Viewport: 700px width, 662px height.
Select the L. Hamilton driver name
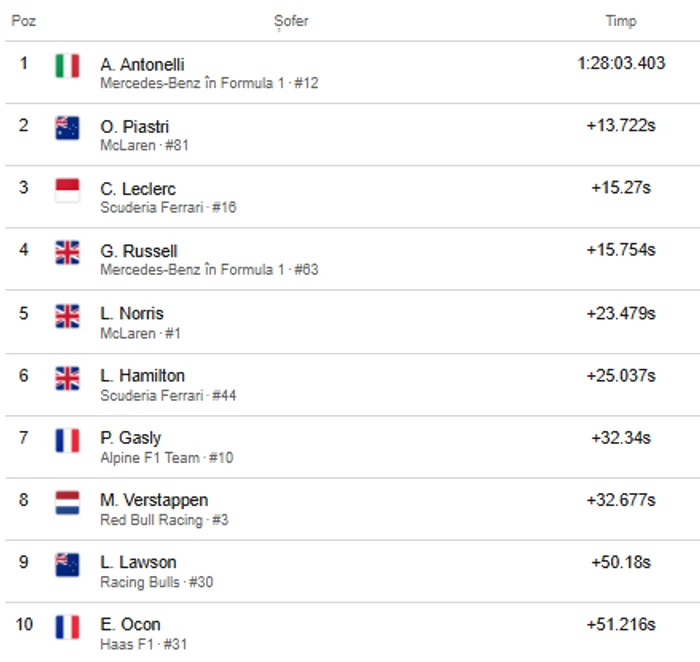click(x=142, y=376)
